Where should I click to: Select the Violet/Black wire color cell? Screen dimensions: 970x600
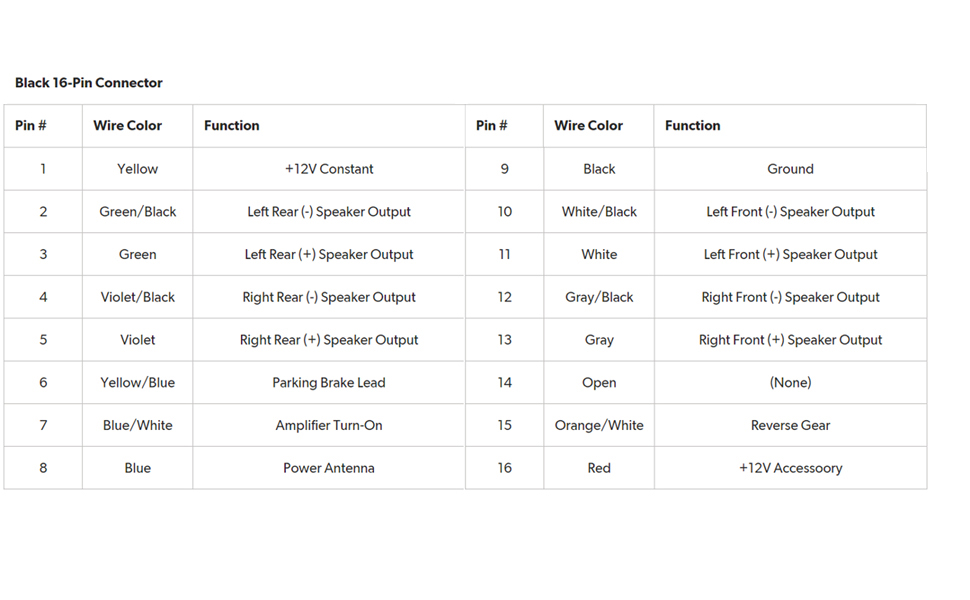coord(137,297)
